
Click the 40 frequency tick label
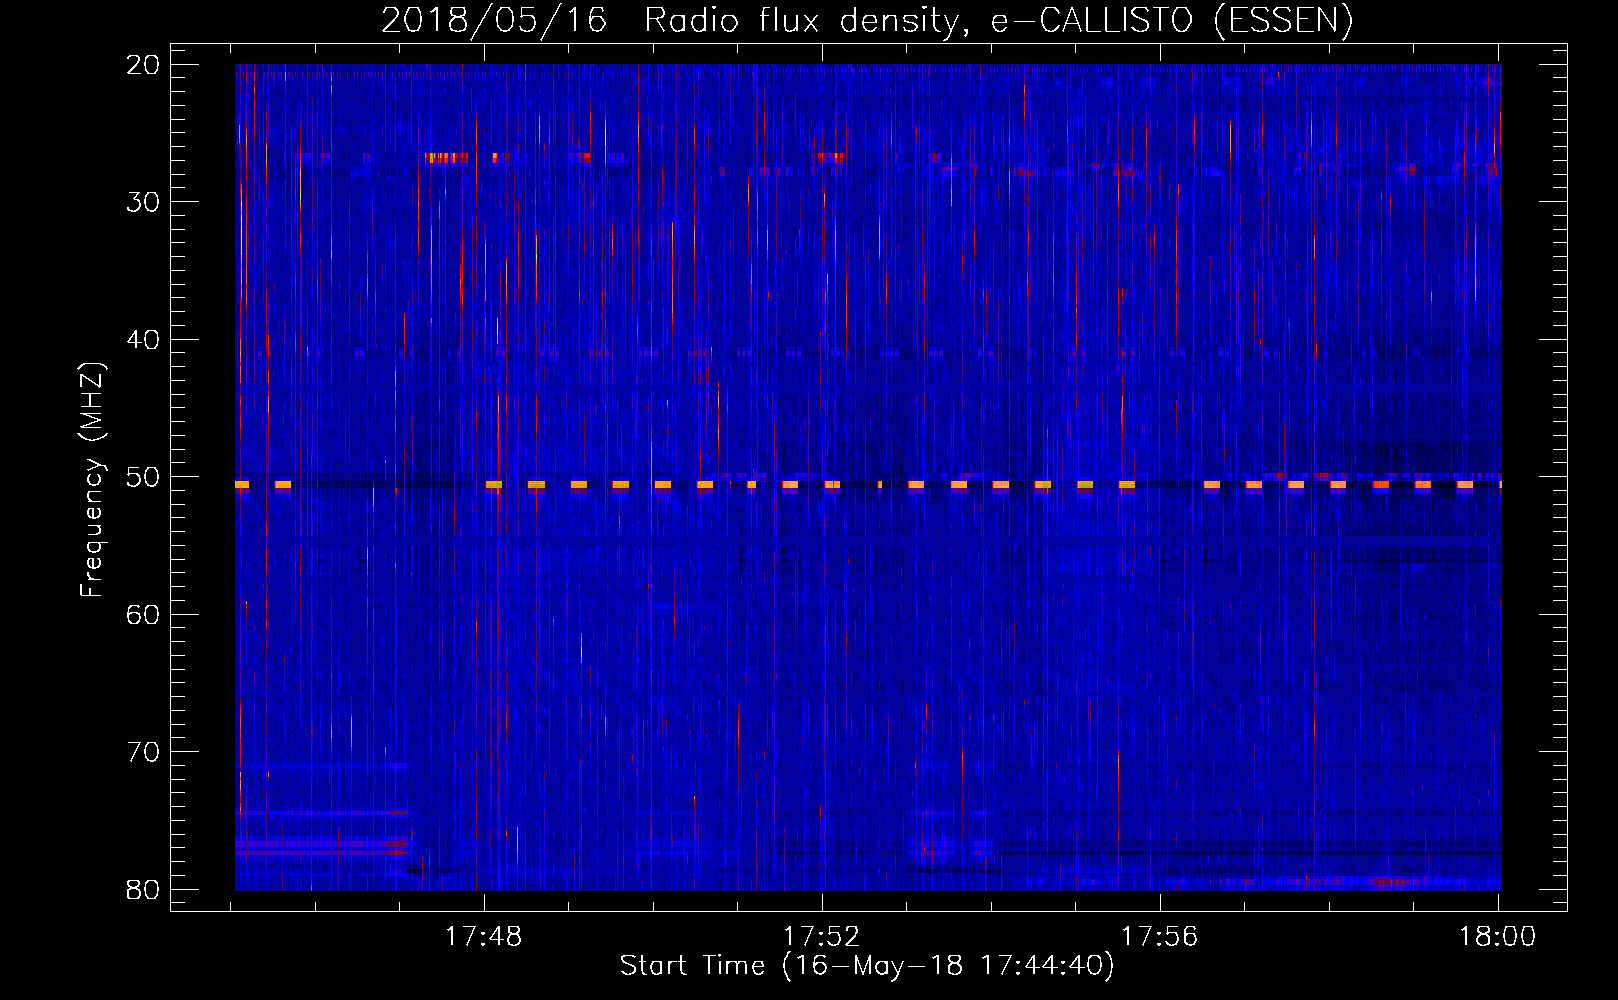(143, 340)
